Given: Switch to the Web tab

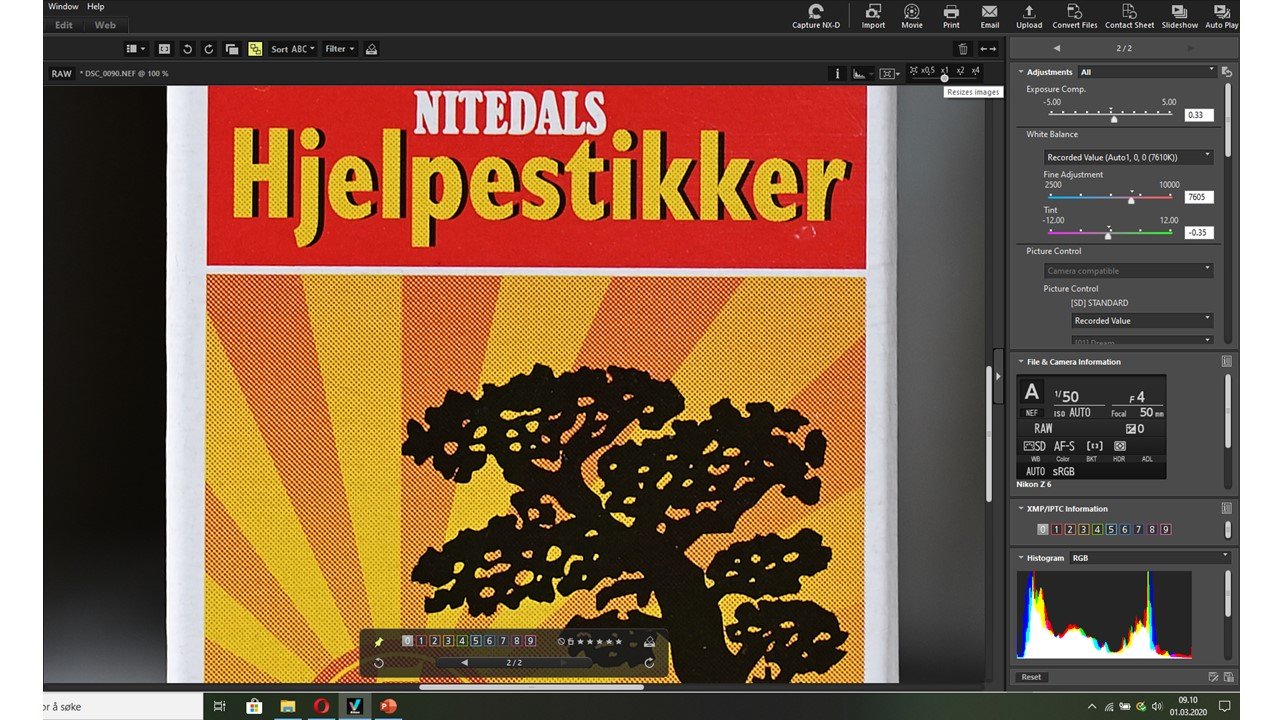Looking at the screenshot, I should click(x=105, y=25).
